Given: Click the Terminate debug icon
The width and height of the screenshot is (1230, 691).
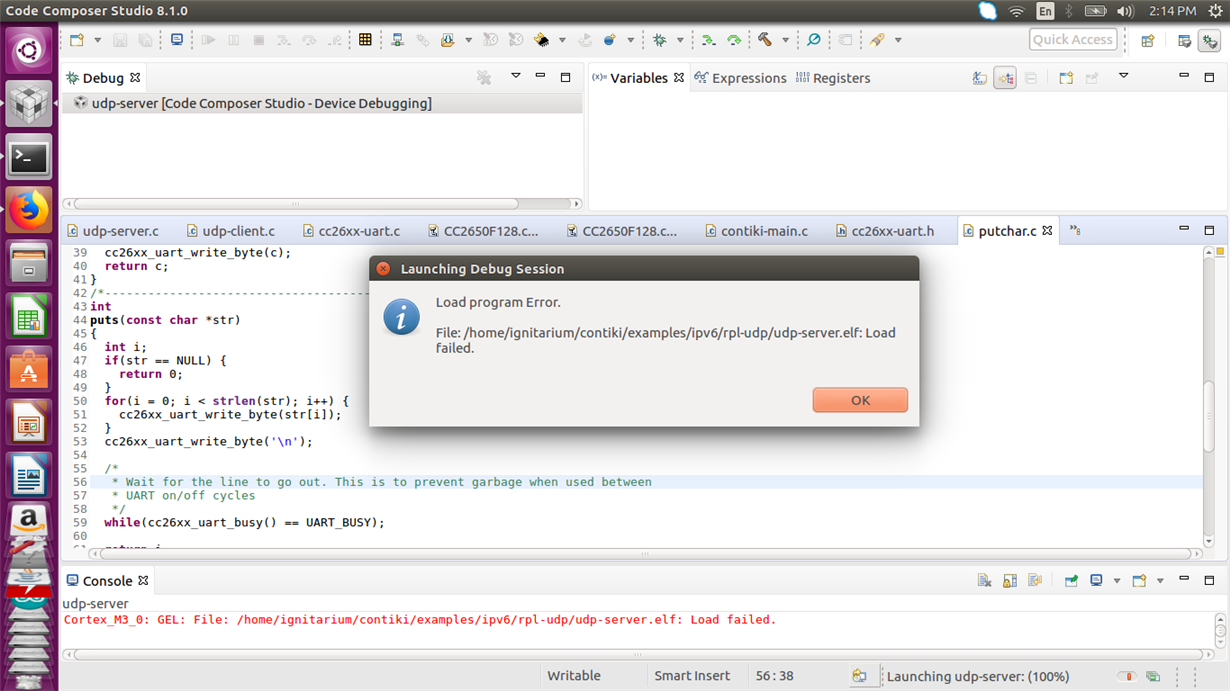Looking at the screenshot, I should 259,40.
